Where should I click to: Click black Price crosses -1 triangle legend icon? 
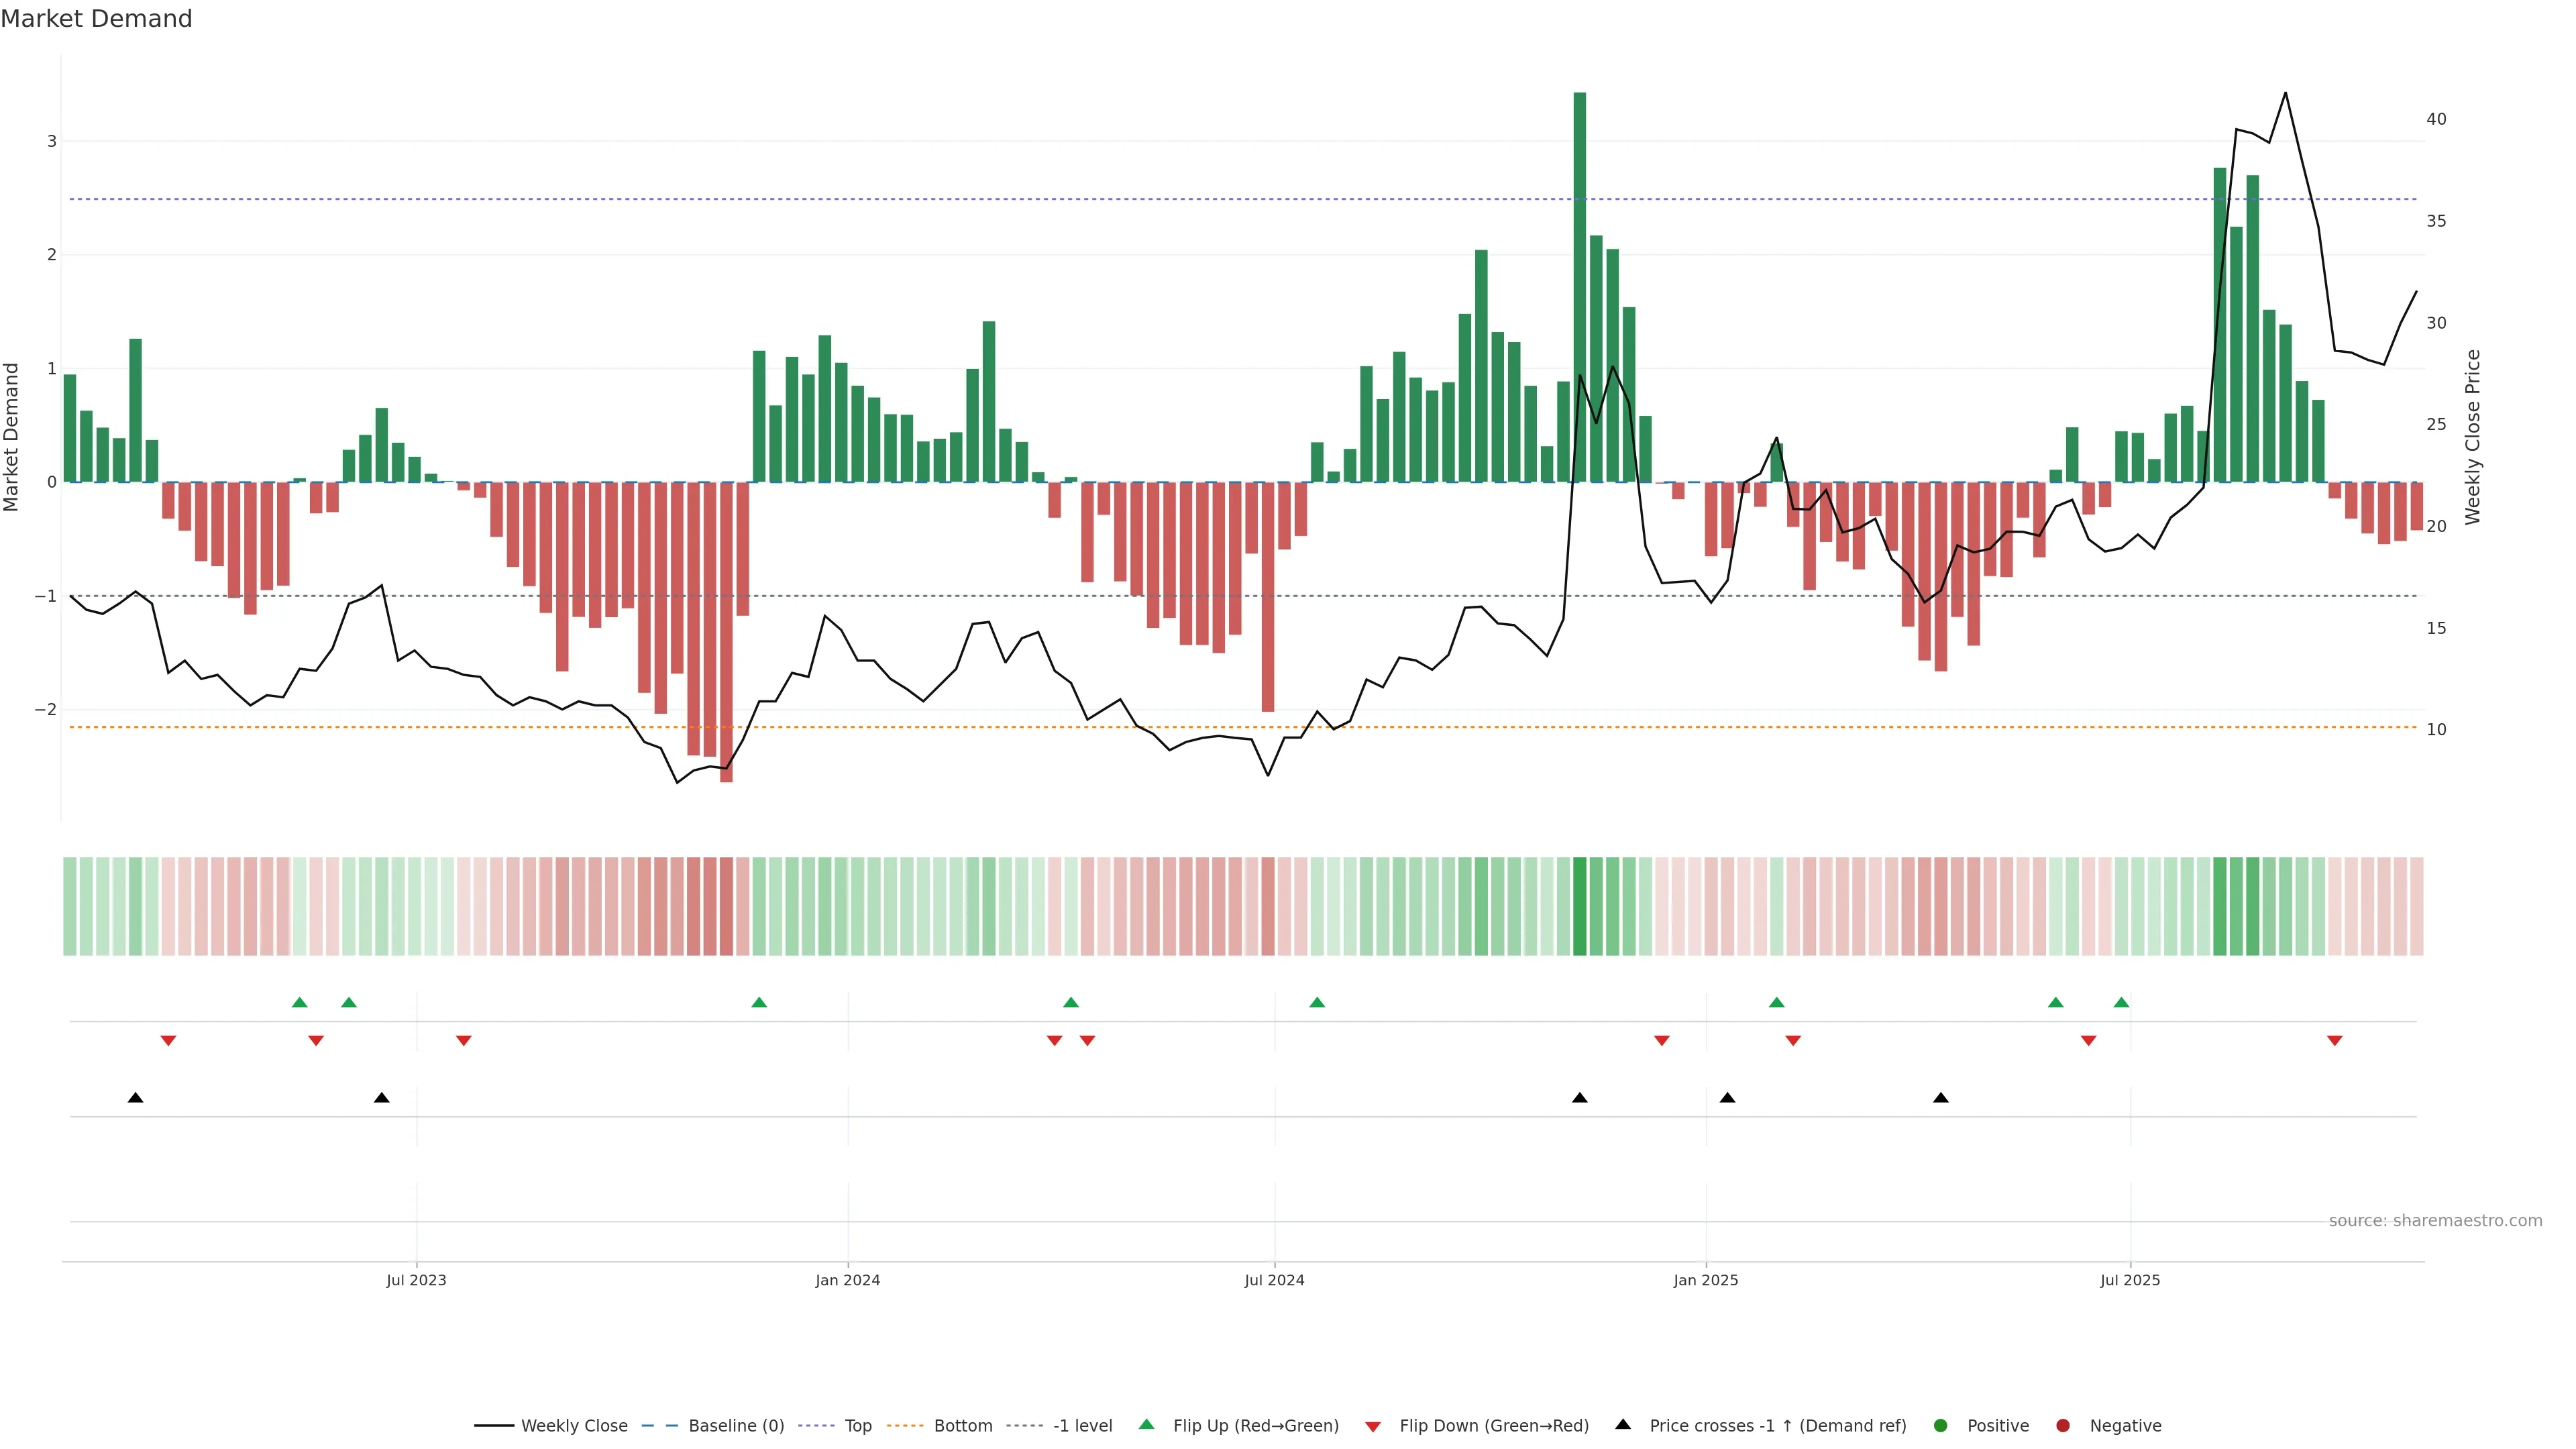coord(1623,1424)
